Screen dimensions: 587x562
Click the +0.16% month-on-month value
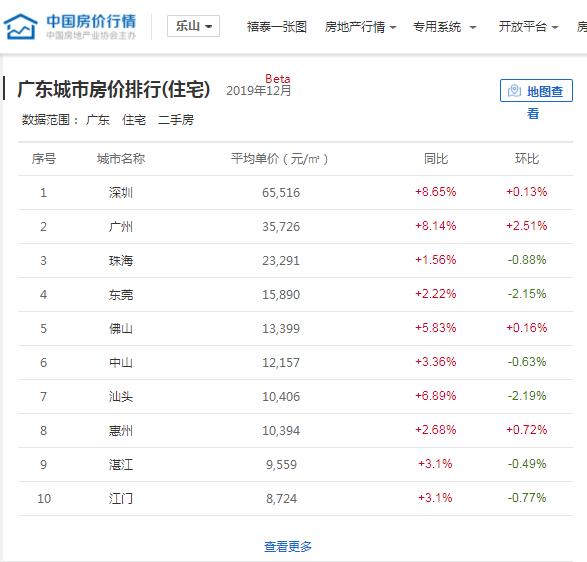[527, 328]
